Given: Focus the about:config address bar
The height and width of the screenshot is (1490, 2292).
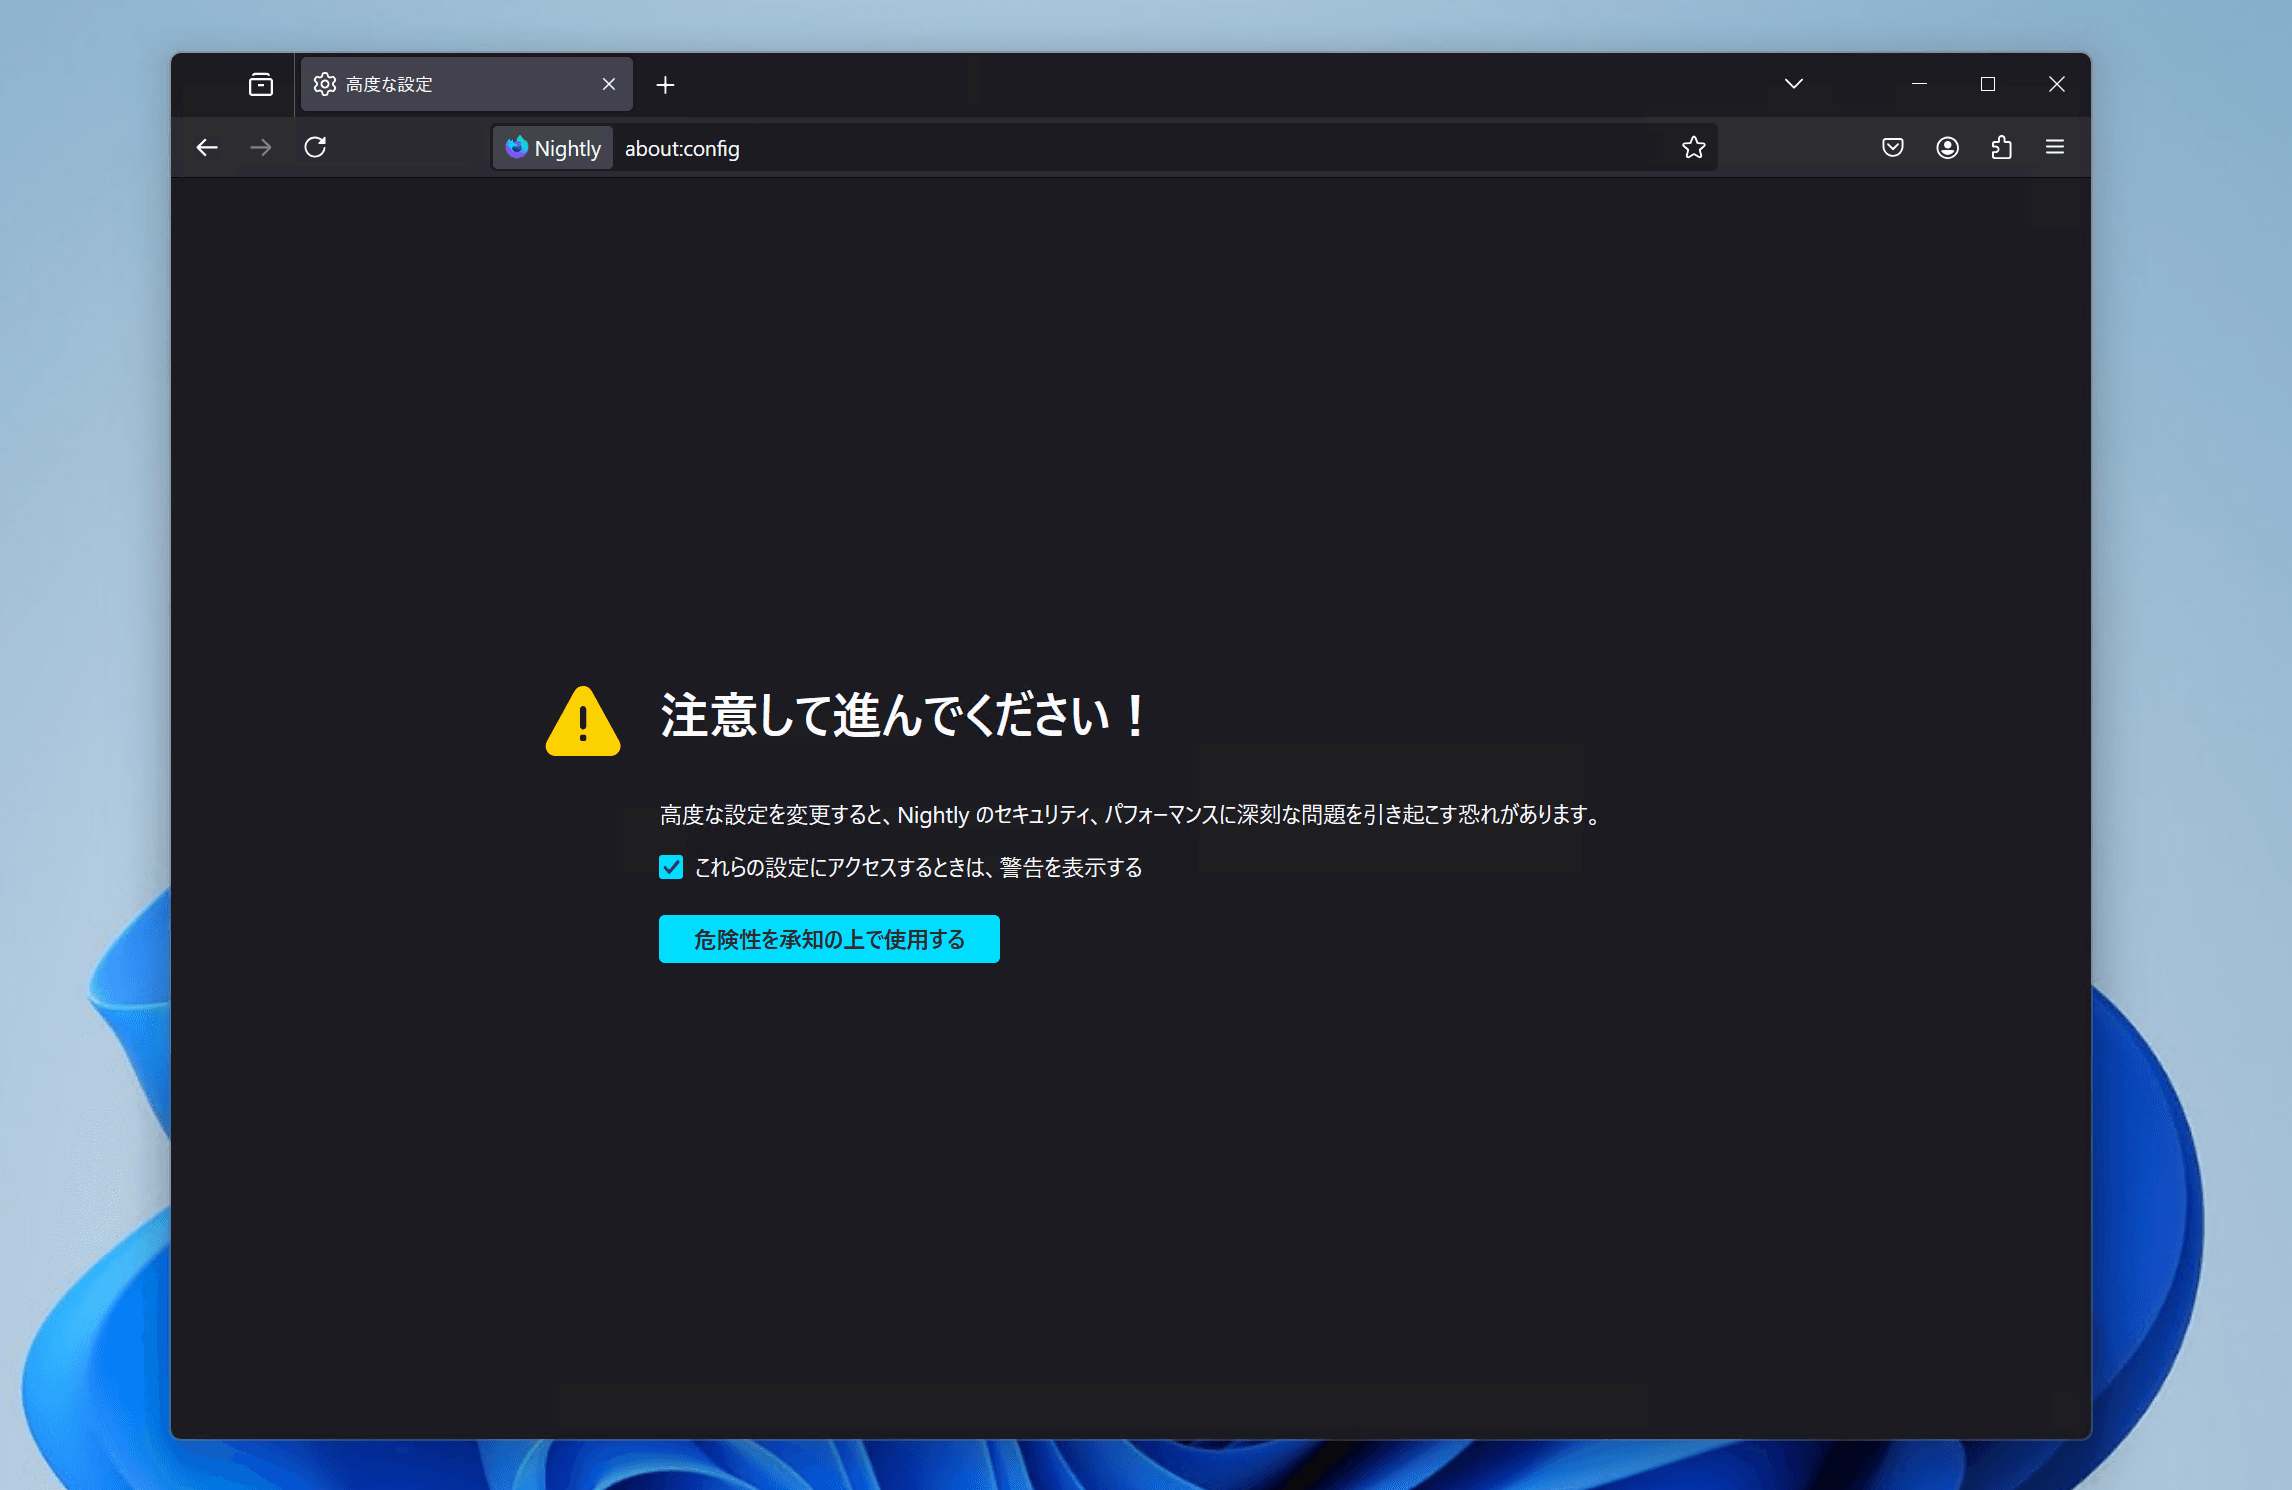Looking at the screenshot, I should point(1104,148).
